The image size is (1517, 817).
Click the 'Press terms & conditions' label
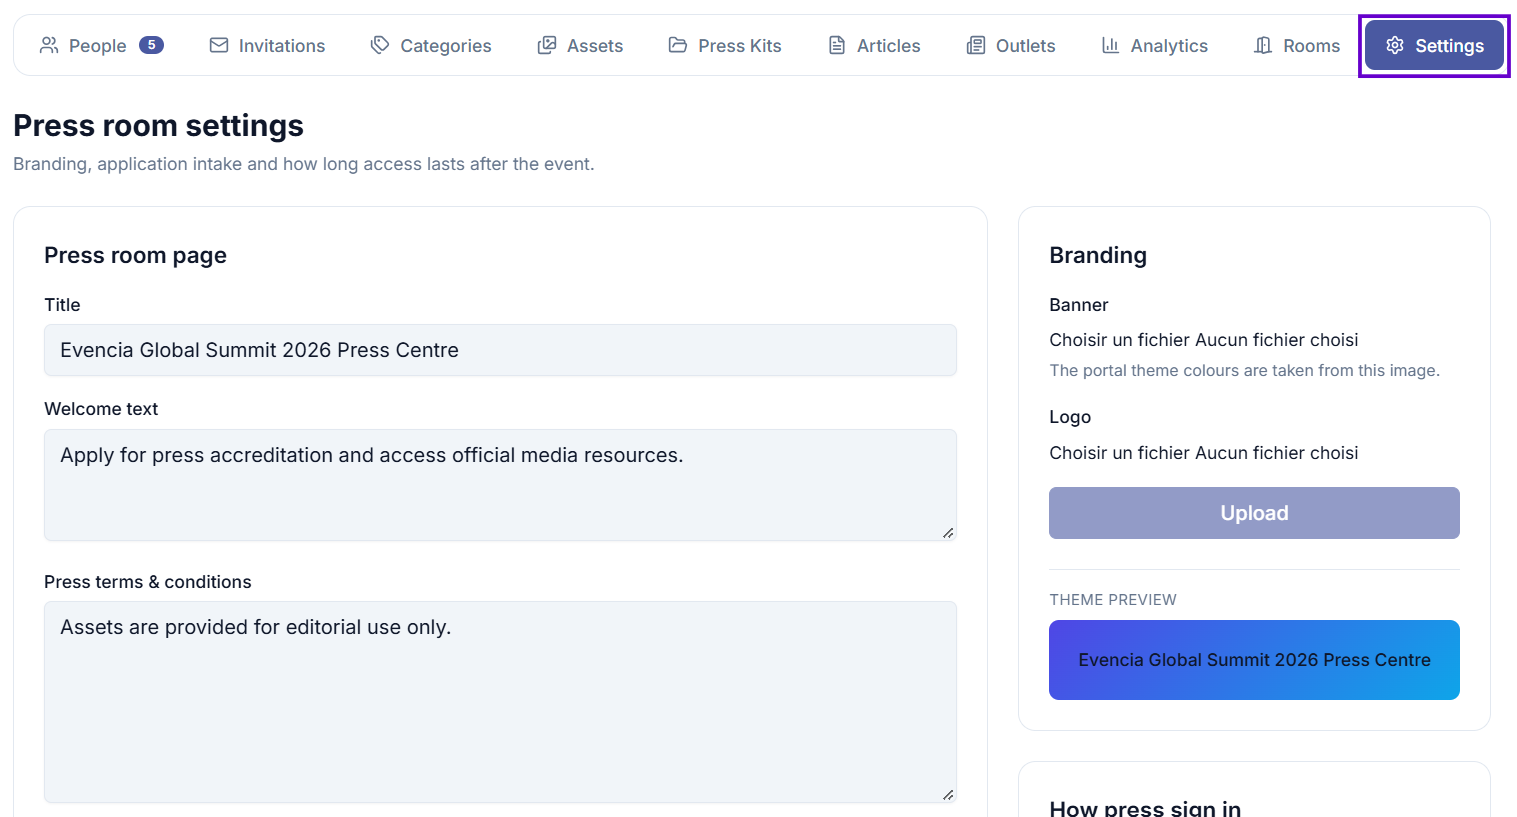148,582
